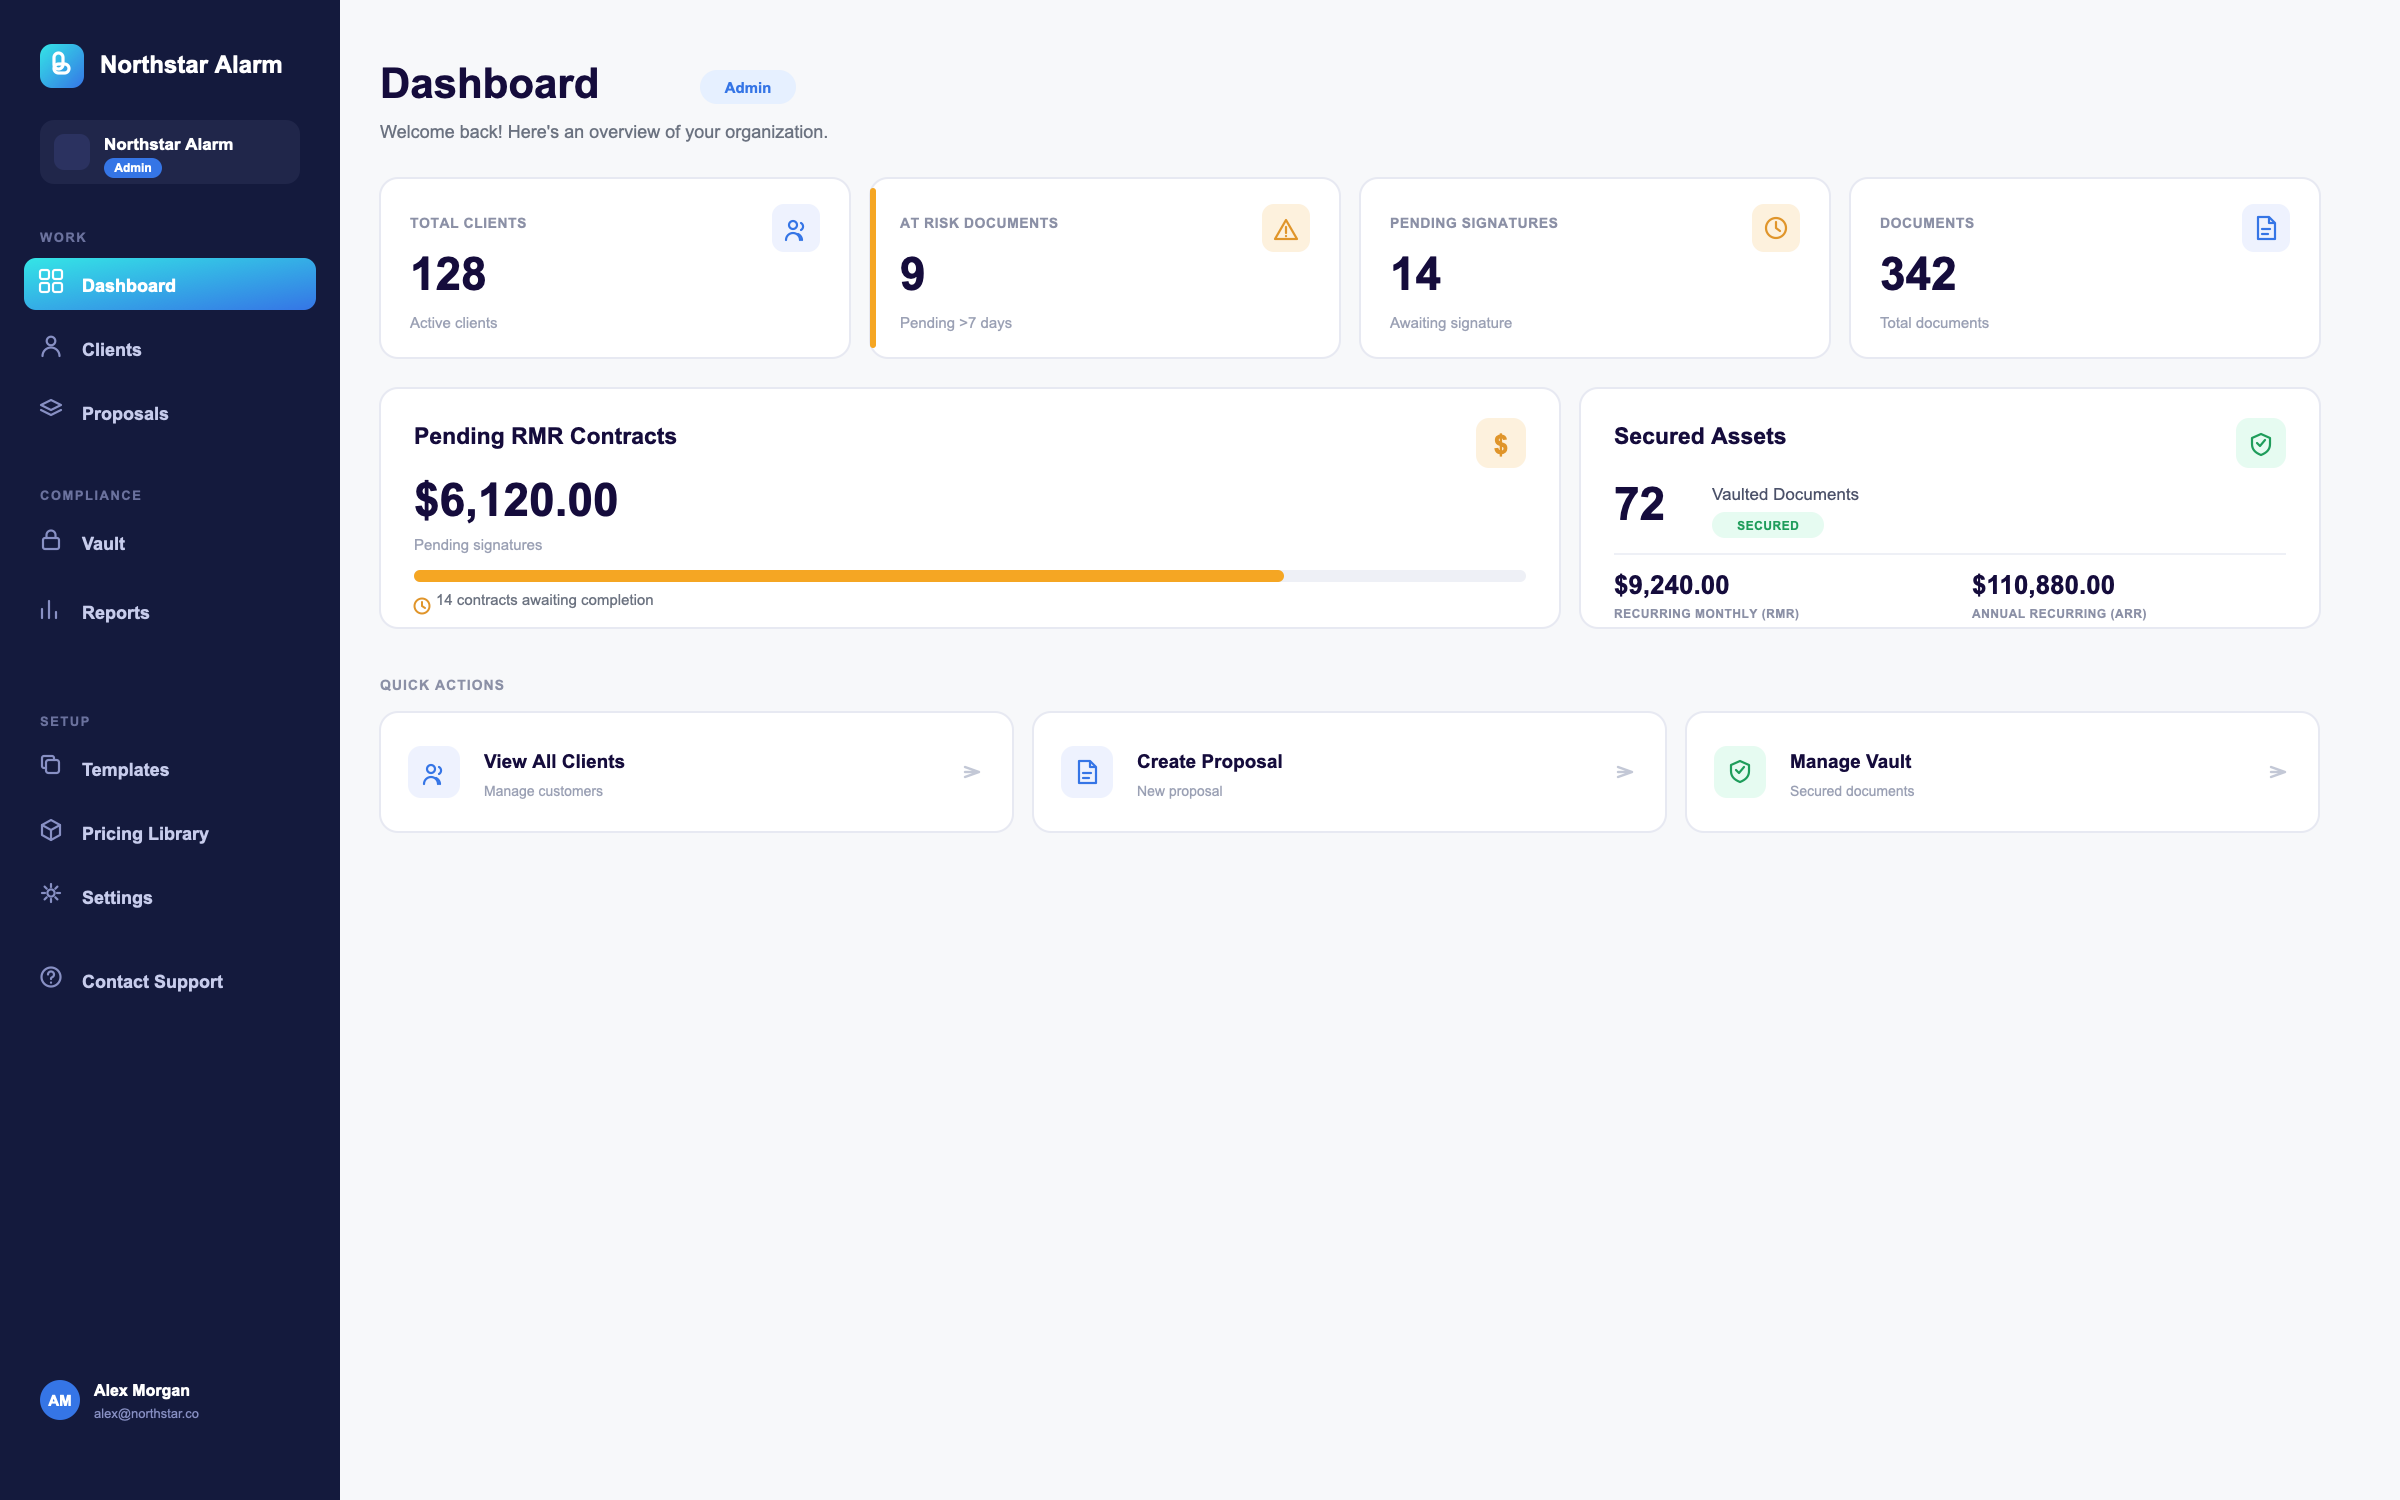Click the Pricing Library box icon
Viewport: 2400px width, 1500px height.
click(51, 830)
